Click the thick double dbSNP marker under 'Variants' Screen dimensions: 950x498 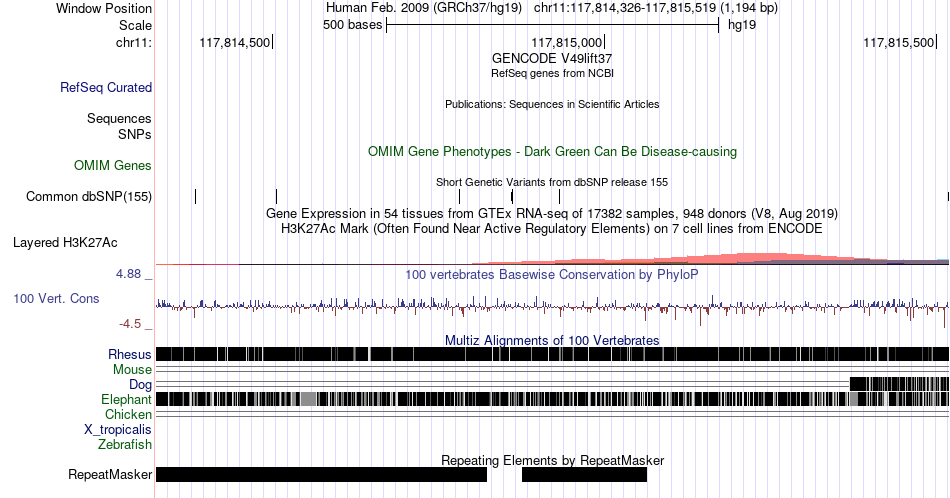tap(512, 196)
